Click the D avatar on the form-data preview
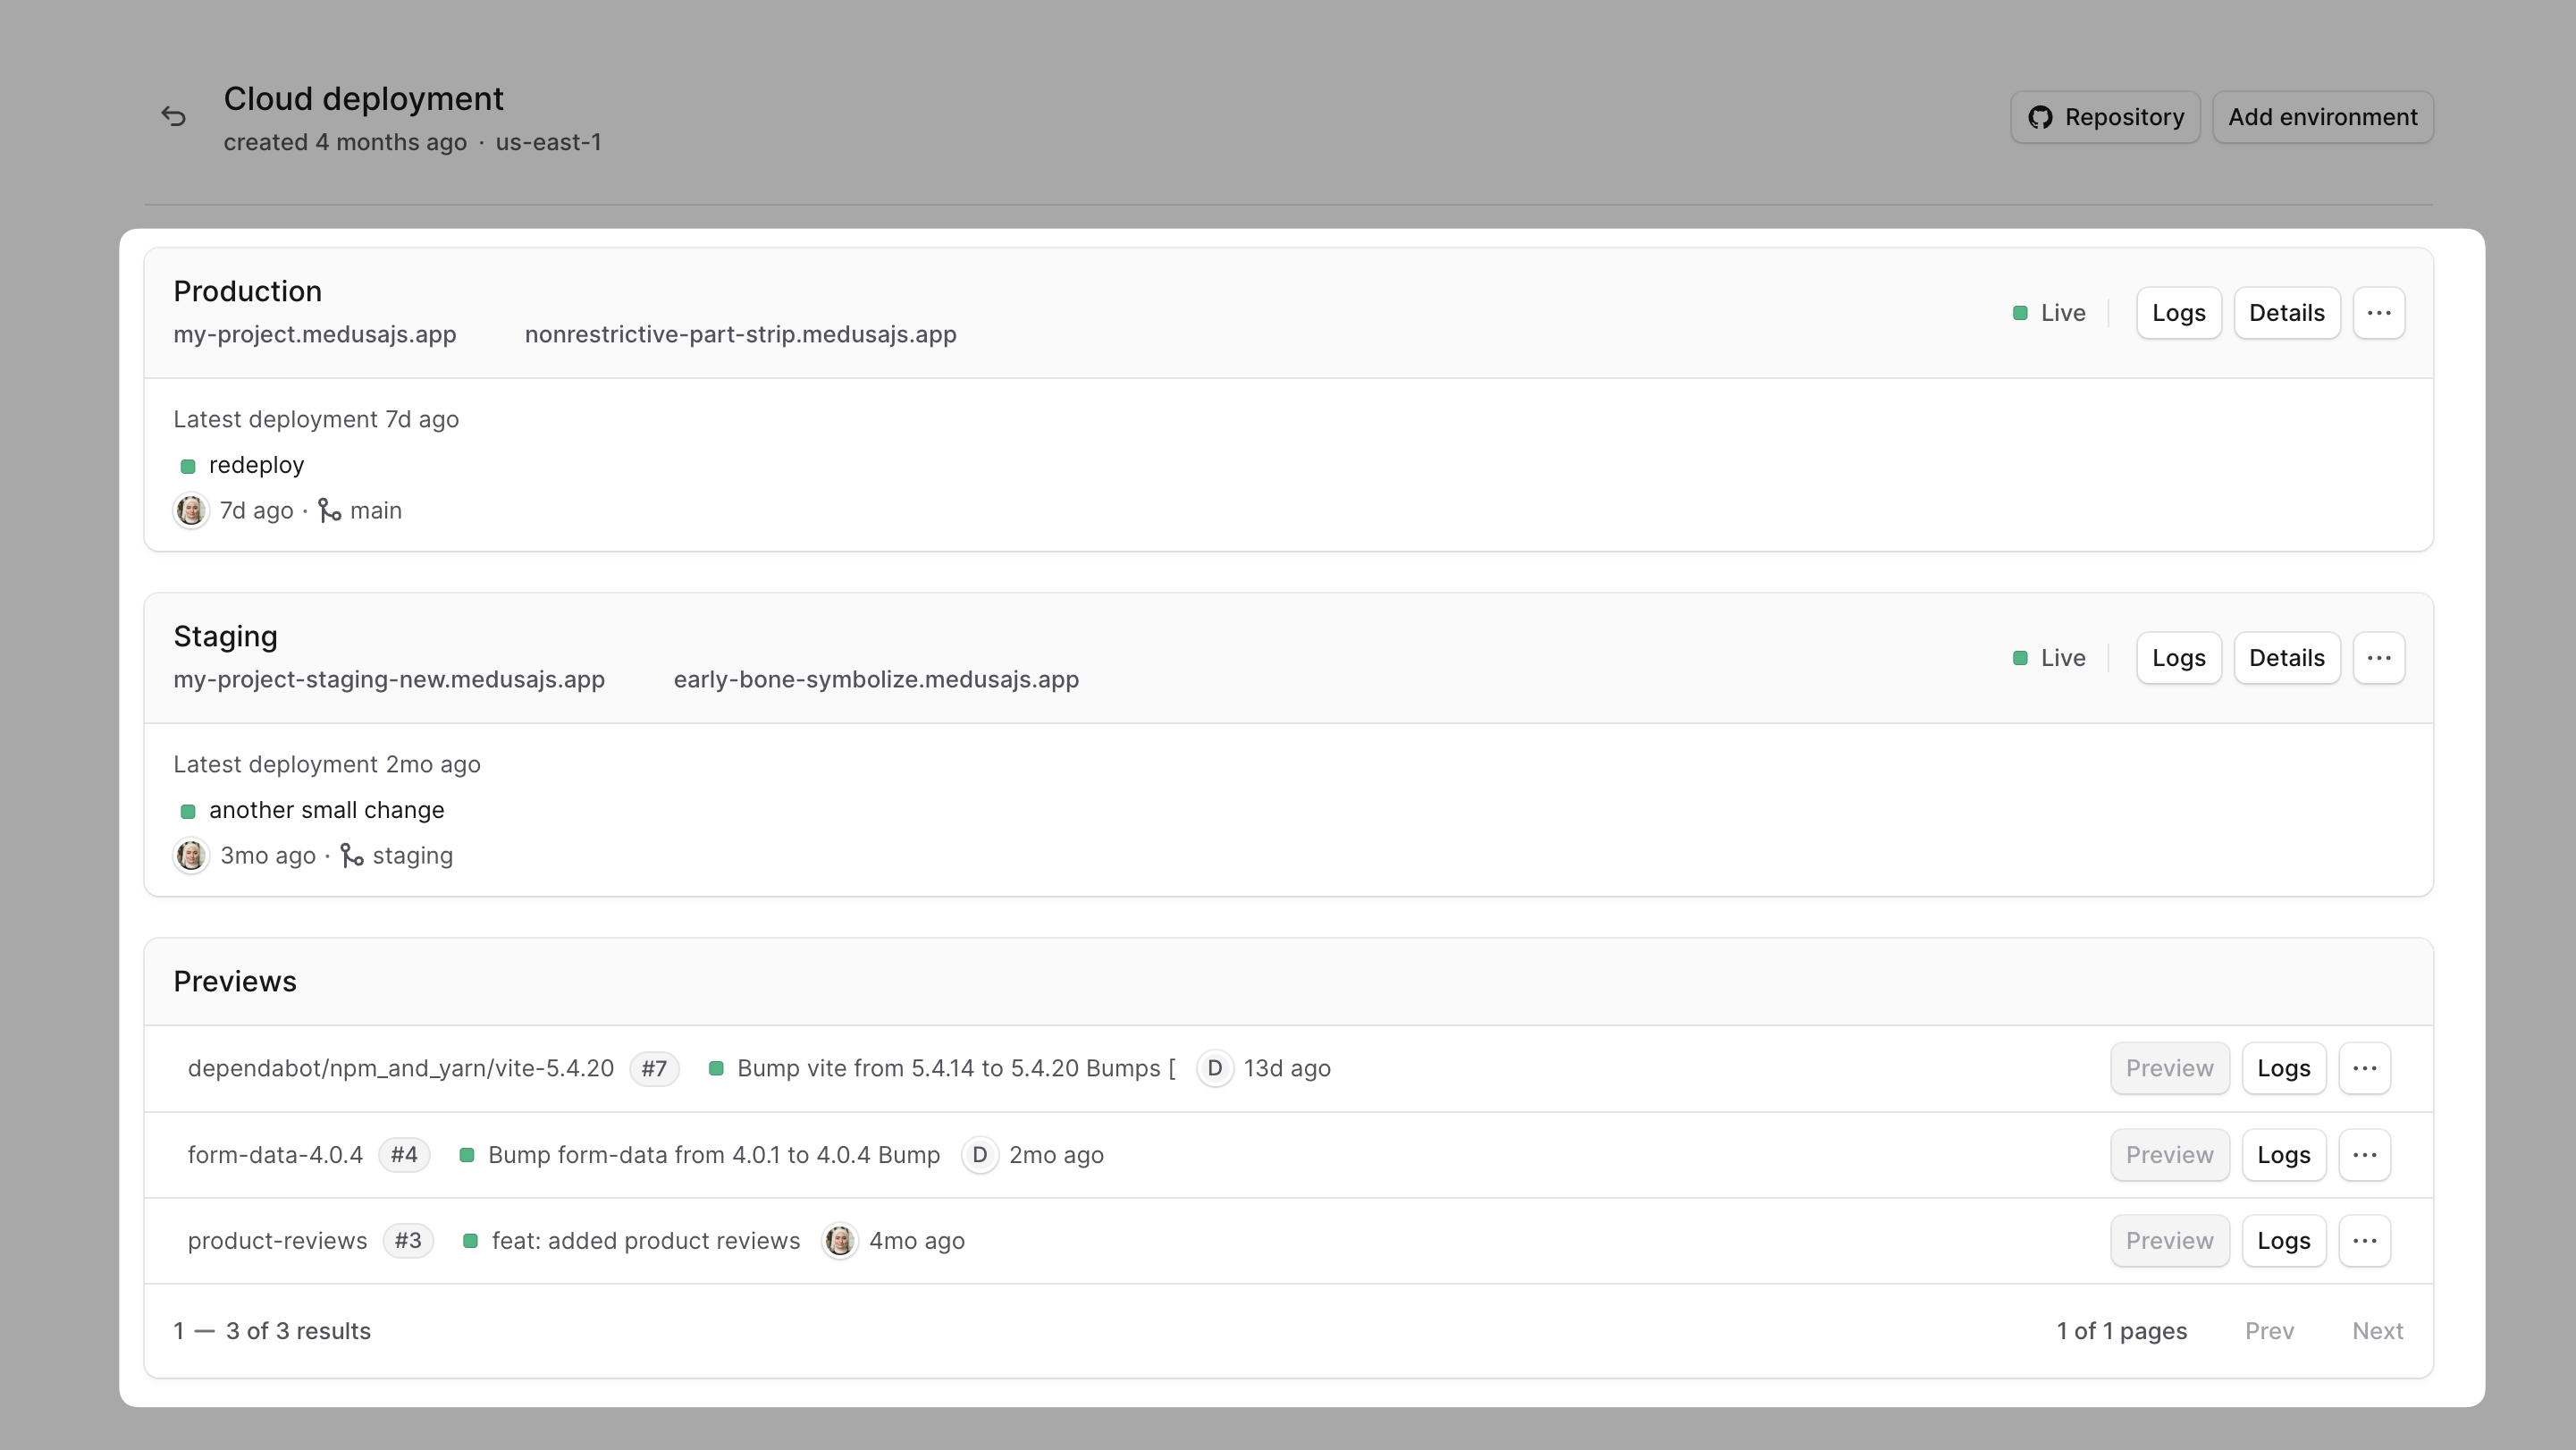The image size is (2576, 1450). (980, 1155)
